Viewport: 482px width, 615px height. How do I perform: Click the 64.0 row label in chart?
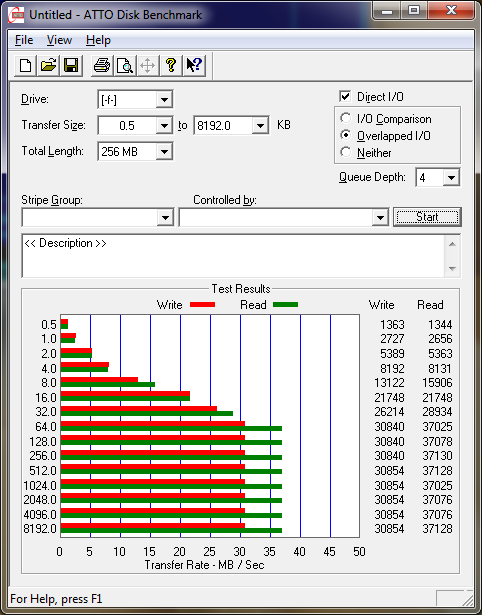(x=46, y=427)
